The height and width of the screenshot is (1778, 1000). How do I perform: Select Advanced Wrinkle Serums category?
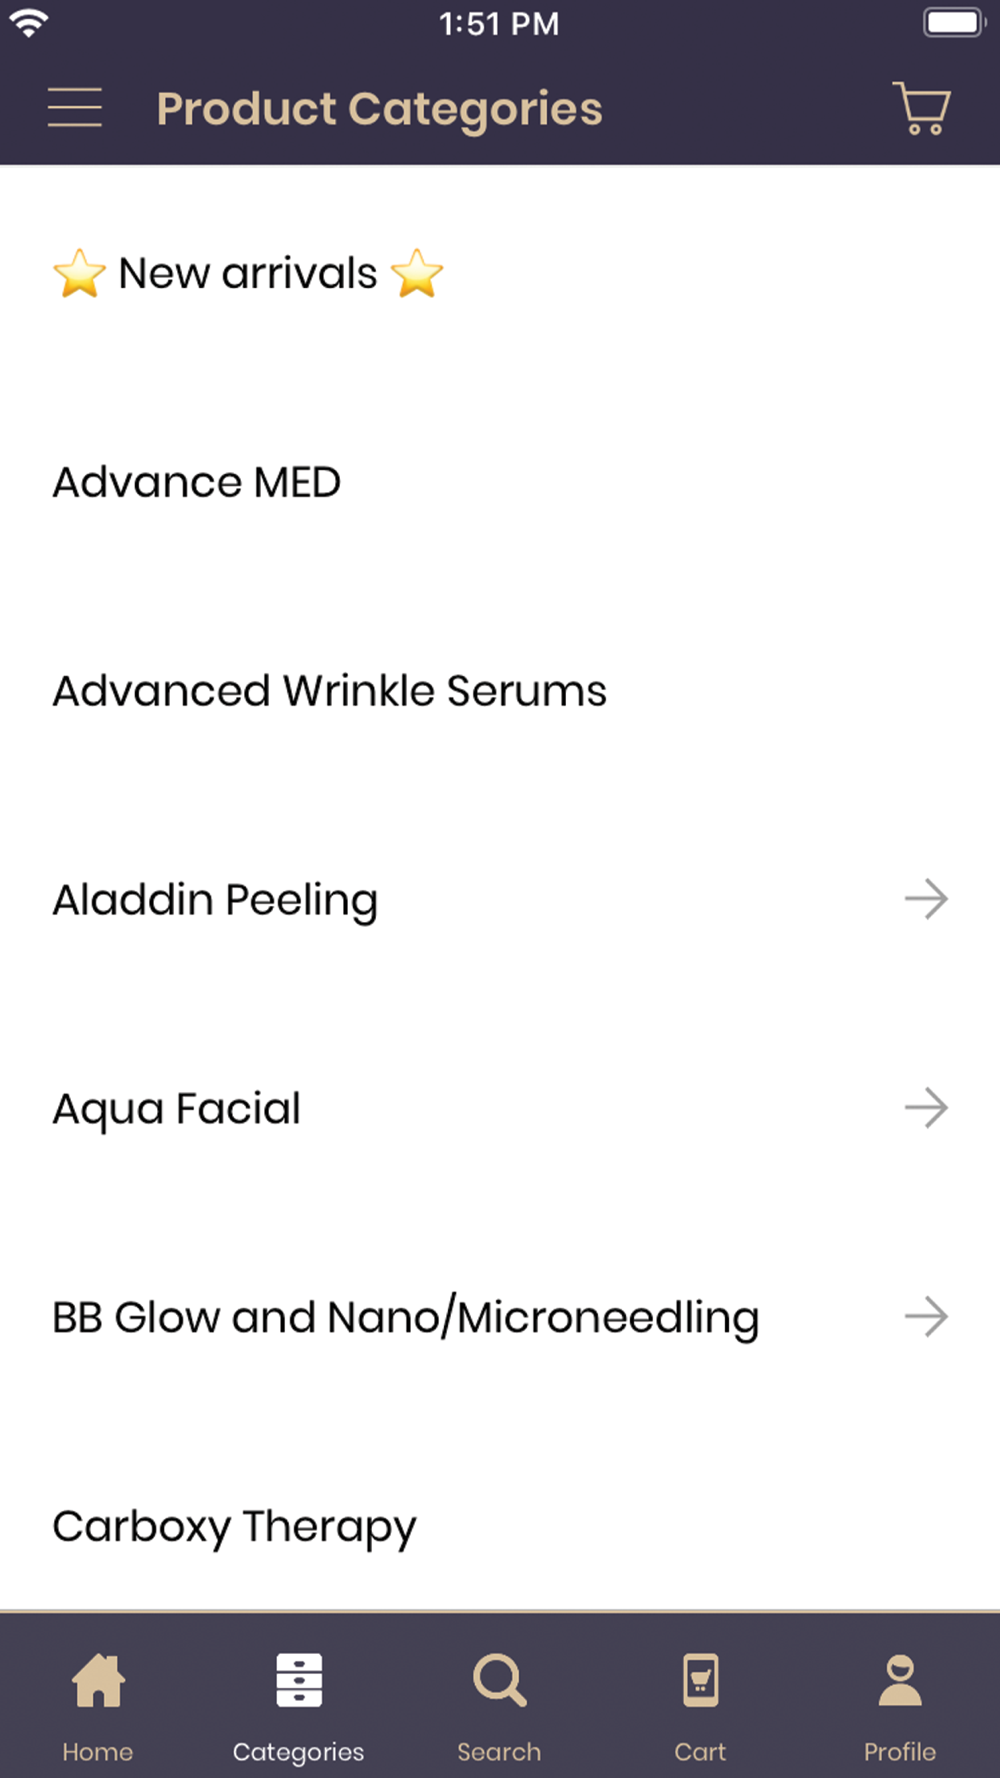500,691
